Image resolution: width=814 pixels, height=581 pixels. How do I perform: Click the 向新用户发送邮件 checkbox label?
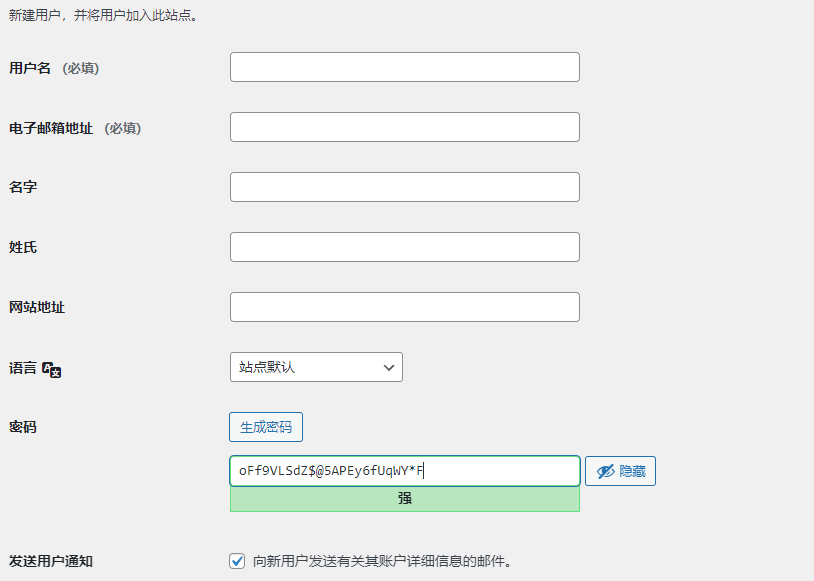pyautogui.click(x=380, y=561)
